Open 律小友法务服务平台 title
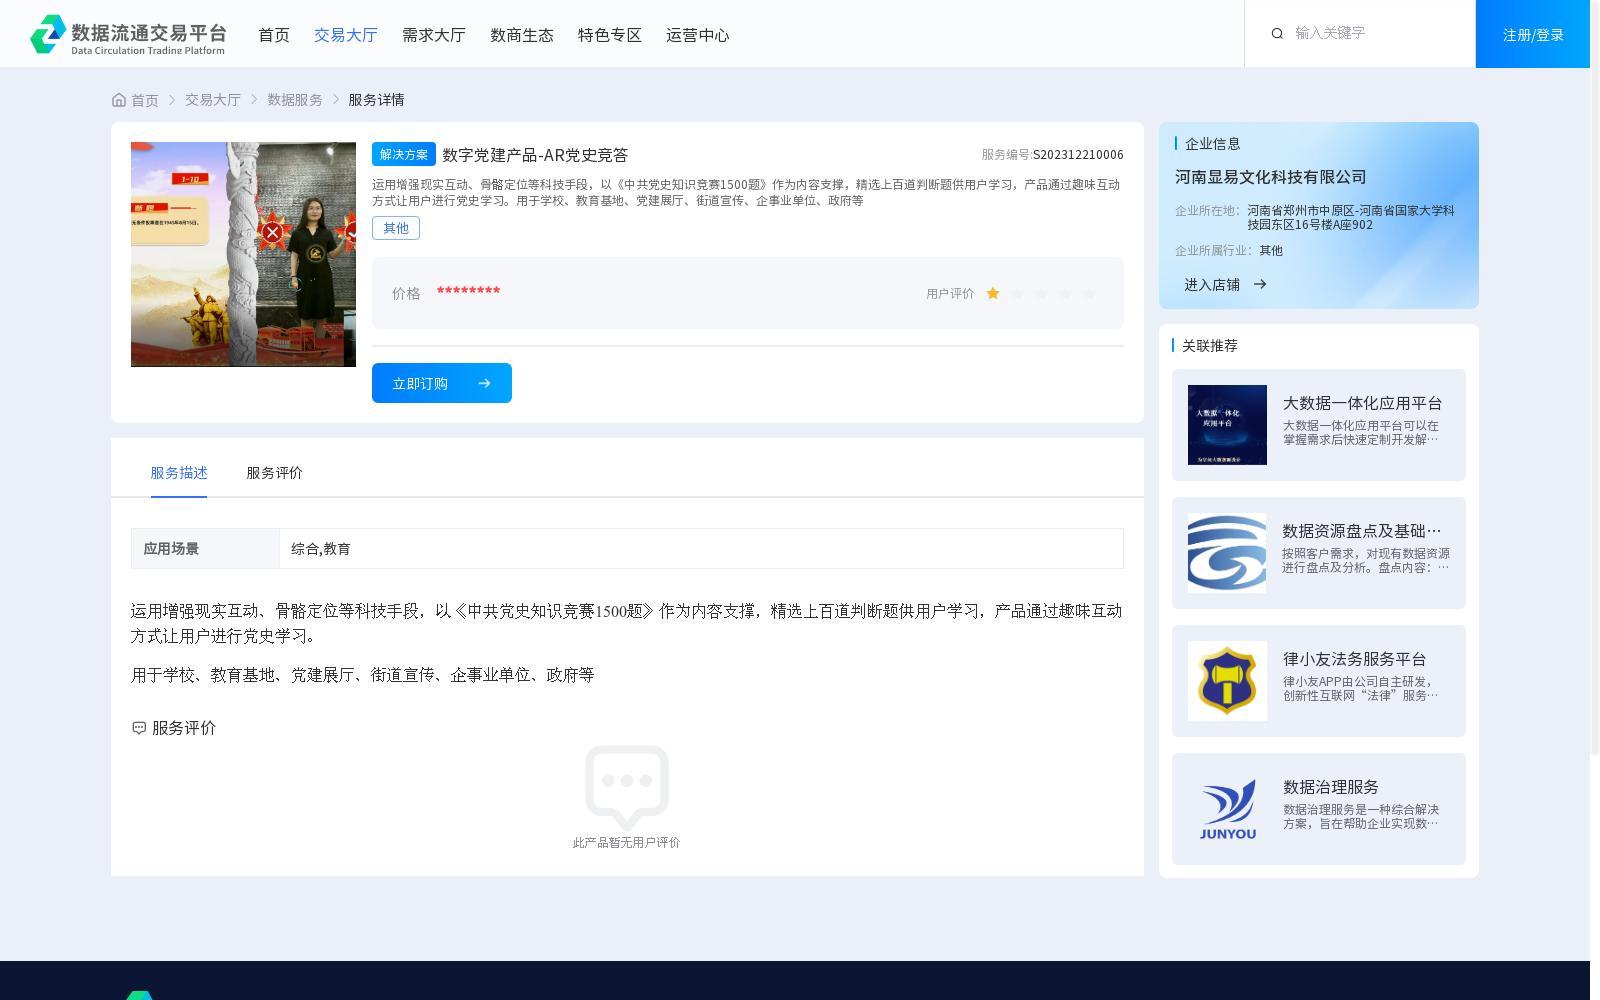This screenshot has width=1600, height=1000. (x=1355, y=659)
